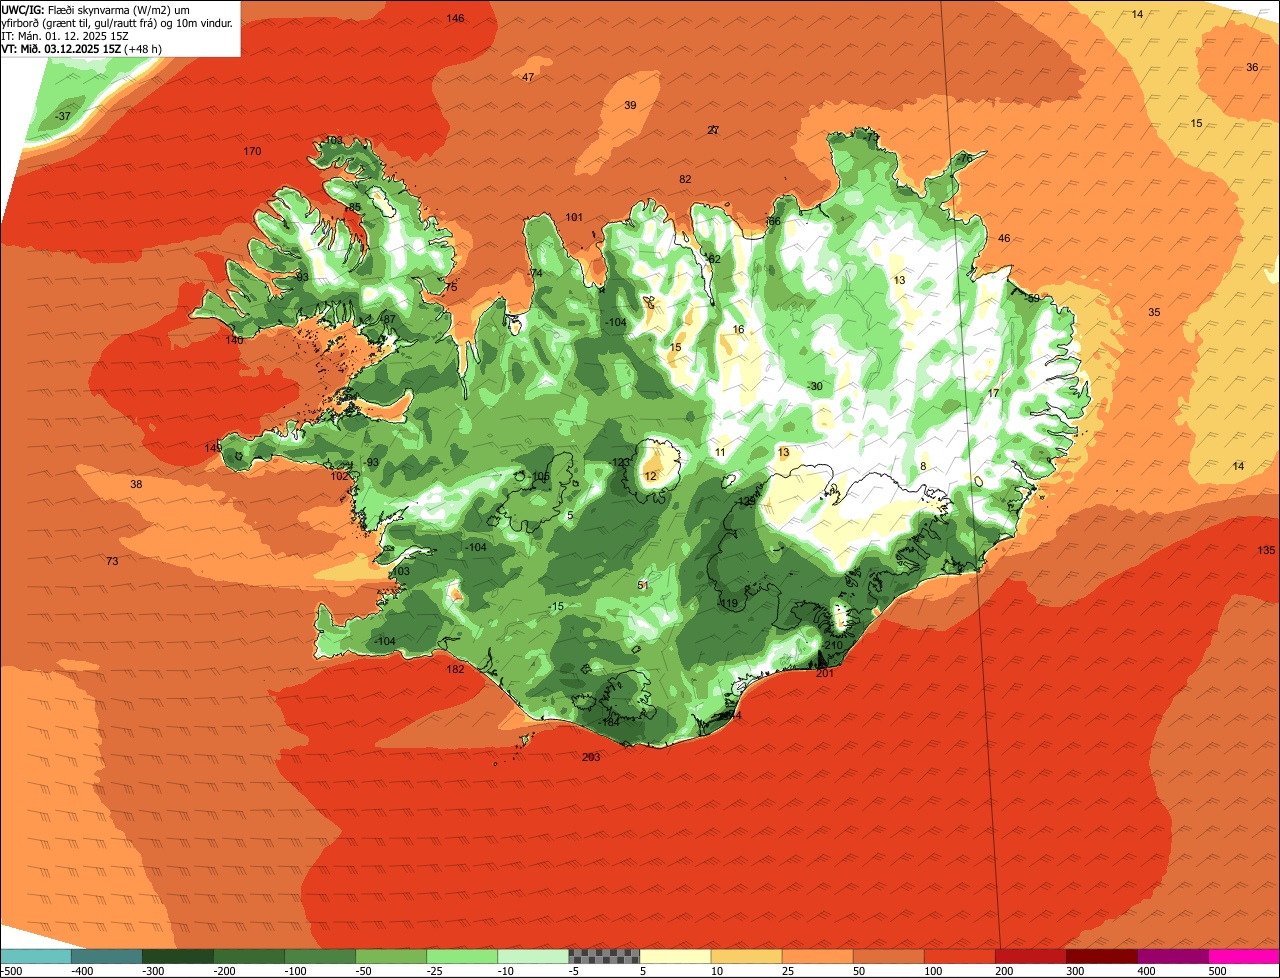Click the 170 value northwest of the Westfjords
Viewport: 1280px width, 978px height.
[252, 151]
